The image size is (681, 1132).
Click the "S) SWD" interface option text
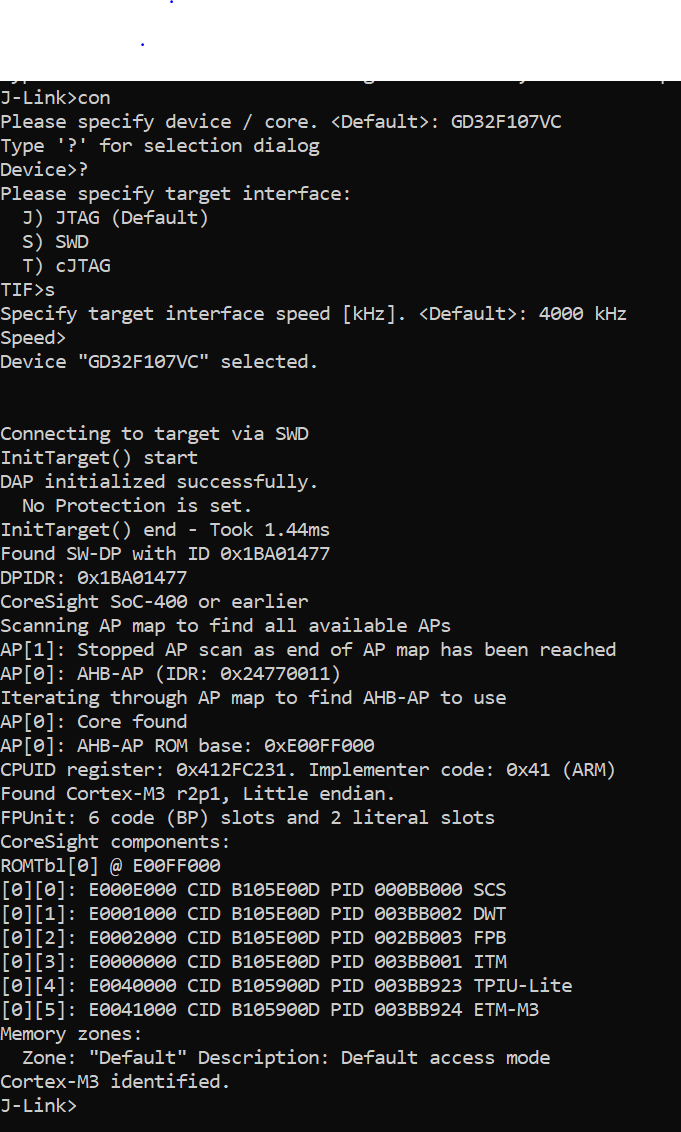coord(55,241)
